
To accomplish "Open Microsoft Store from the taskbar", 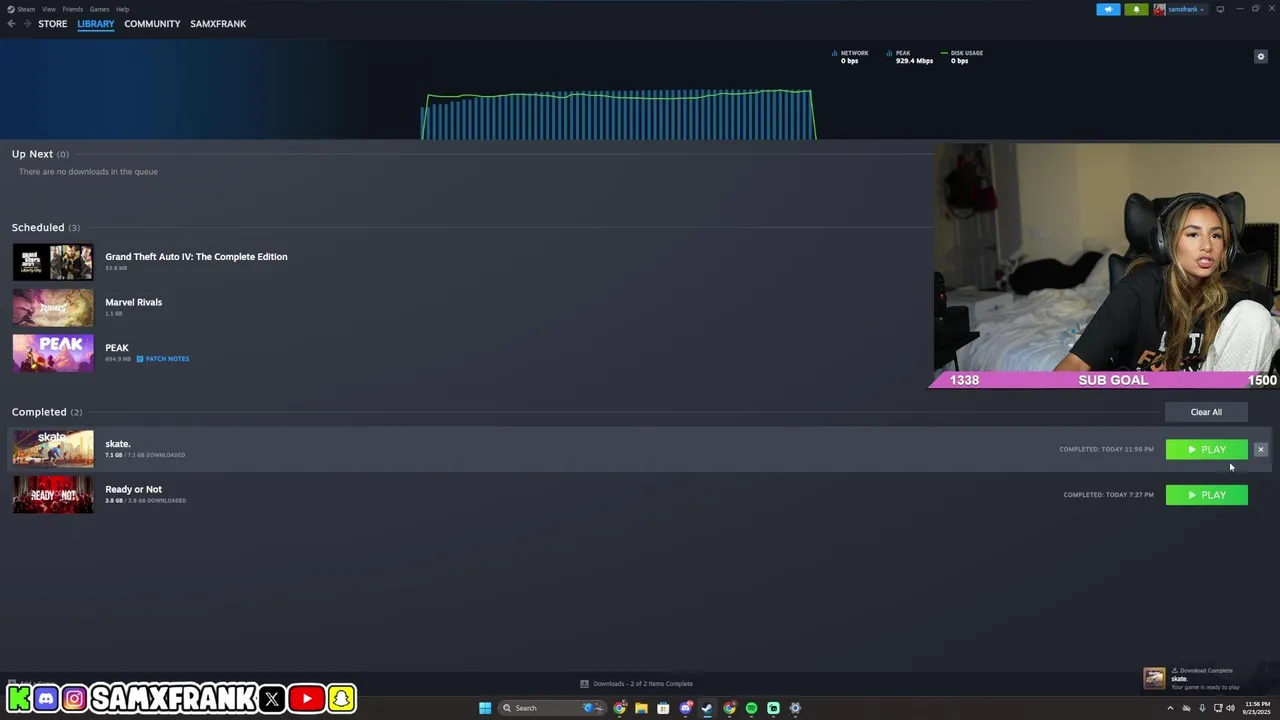I will coord(663,708).
